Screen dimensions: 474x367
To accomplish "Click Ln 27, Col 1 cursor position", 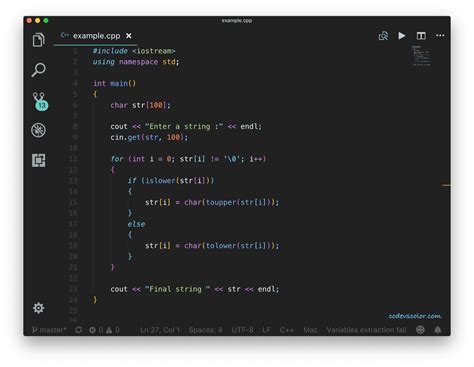I will coord(160,330).
